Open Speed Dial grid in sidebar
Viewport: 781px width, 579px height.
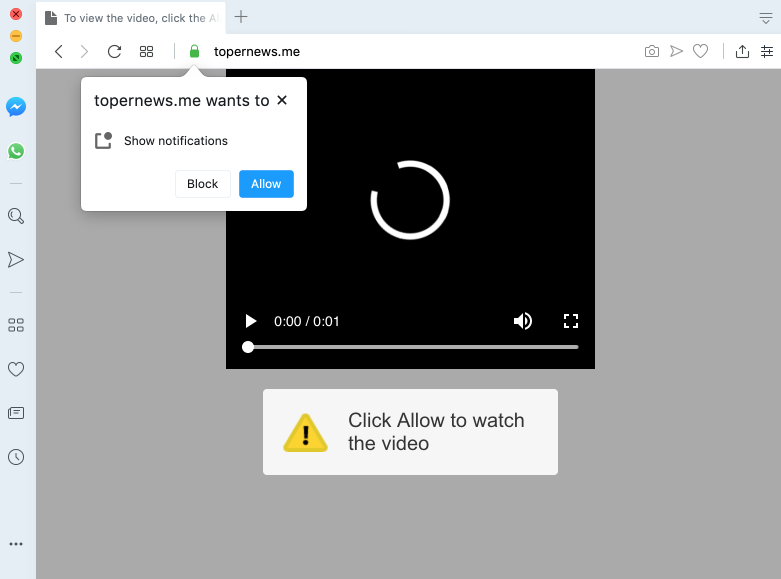click(16, 325)
